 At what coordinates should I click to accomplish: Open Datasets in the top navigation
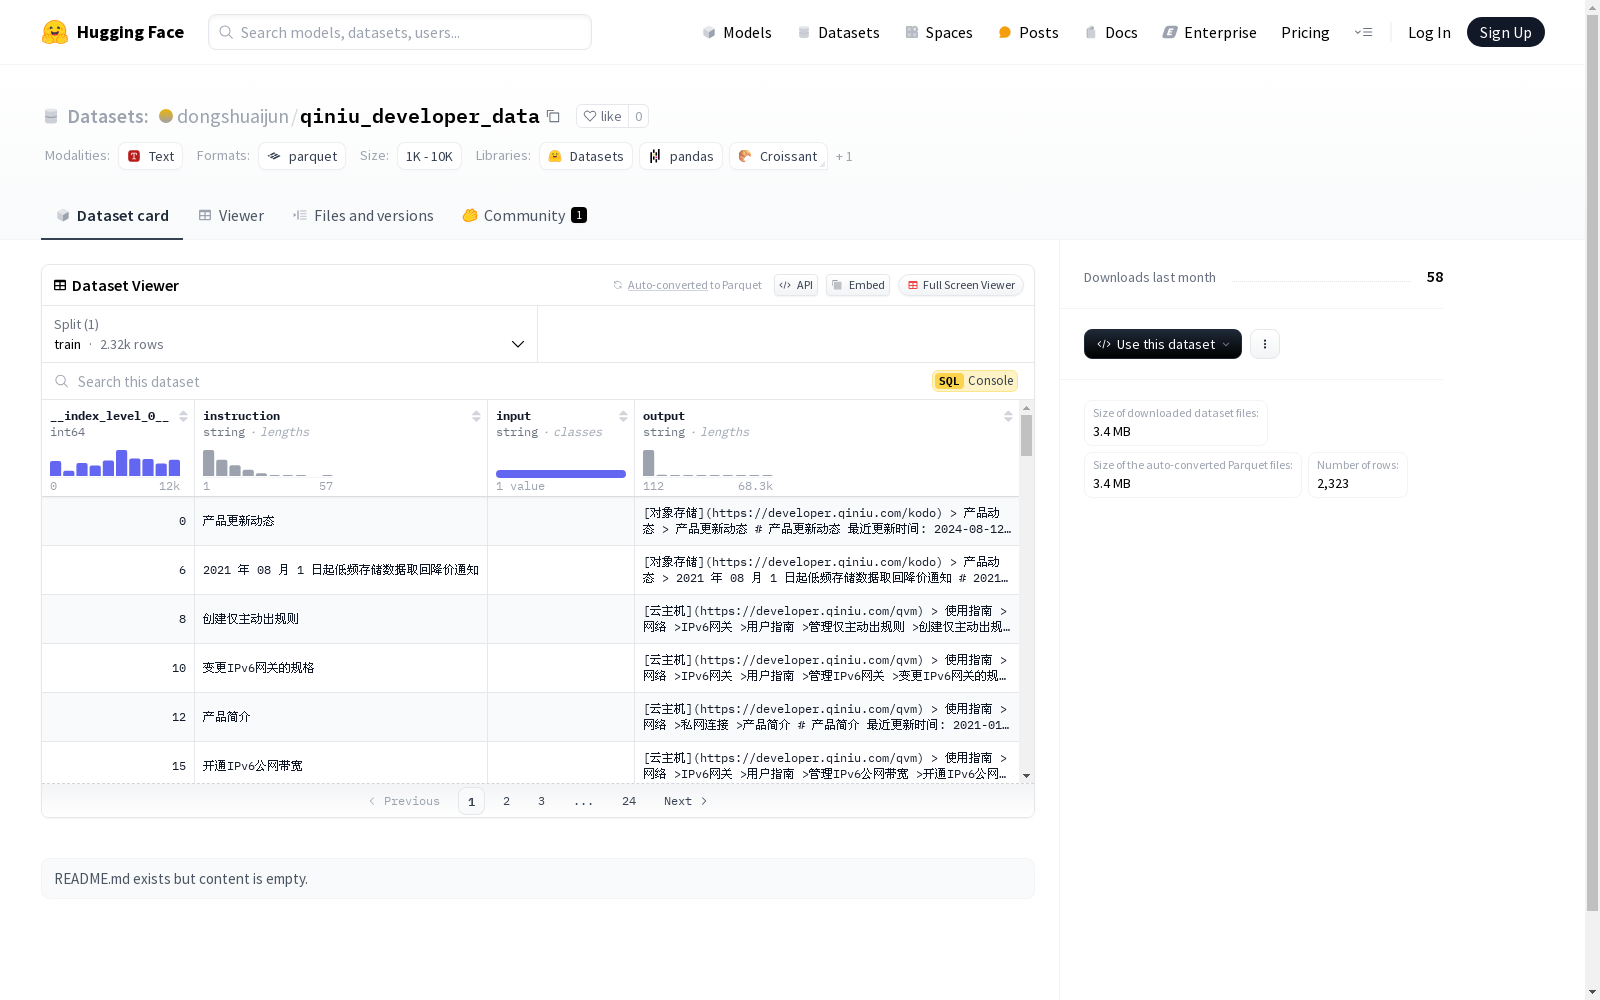click(x=838, y=32)
